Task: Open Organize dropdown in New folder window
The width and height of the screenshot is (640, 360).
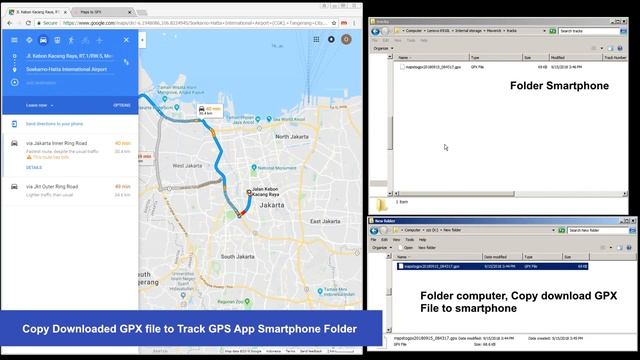Action: (382, 247)
